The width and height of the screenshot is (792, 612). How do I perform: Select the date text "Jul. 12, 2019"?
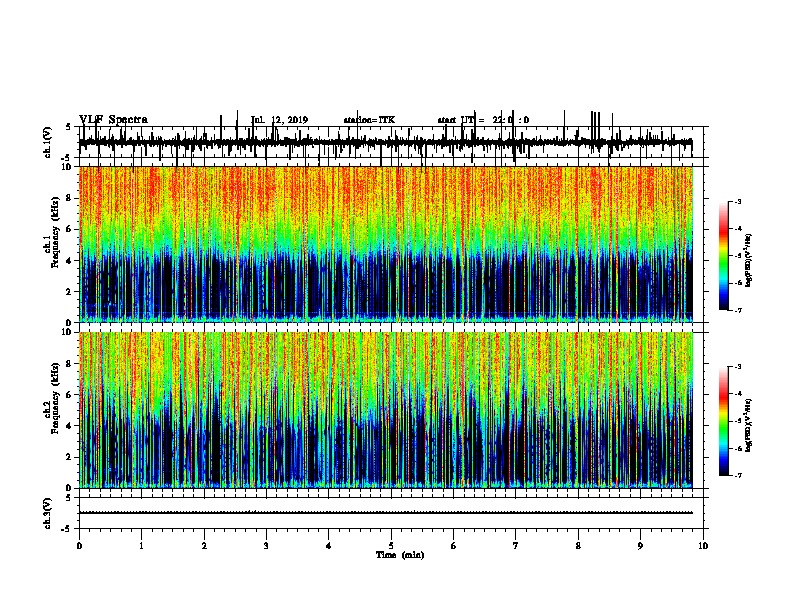coord(279,120)
